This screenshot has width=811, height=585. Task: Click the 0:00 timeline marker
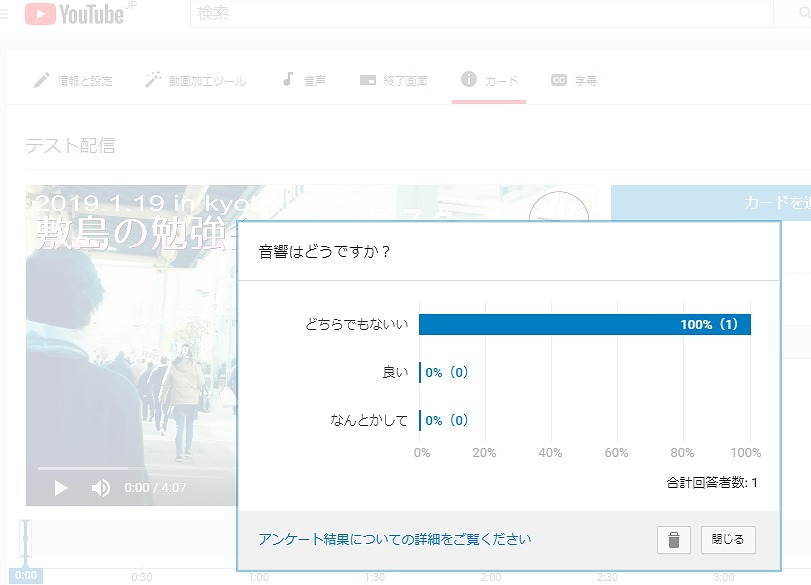pos(26,575)
